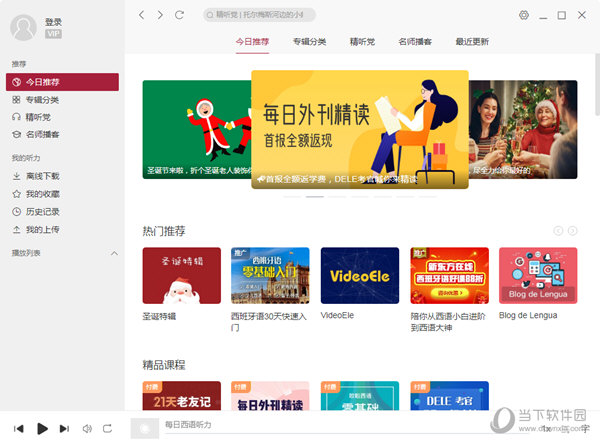
Task: Click the refresh page icon
Action: click(x=179, y=15)
